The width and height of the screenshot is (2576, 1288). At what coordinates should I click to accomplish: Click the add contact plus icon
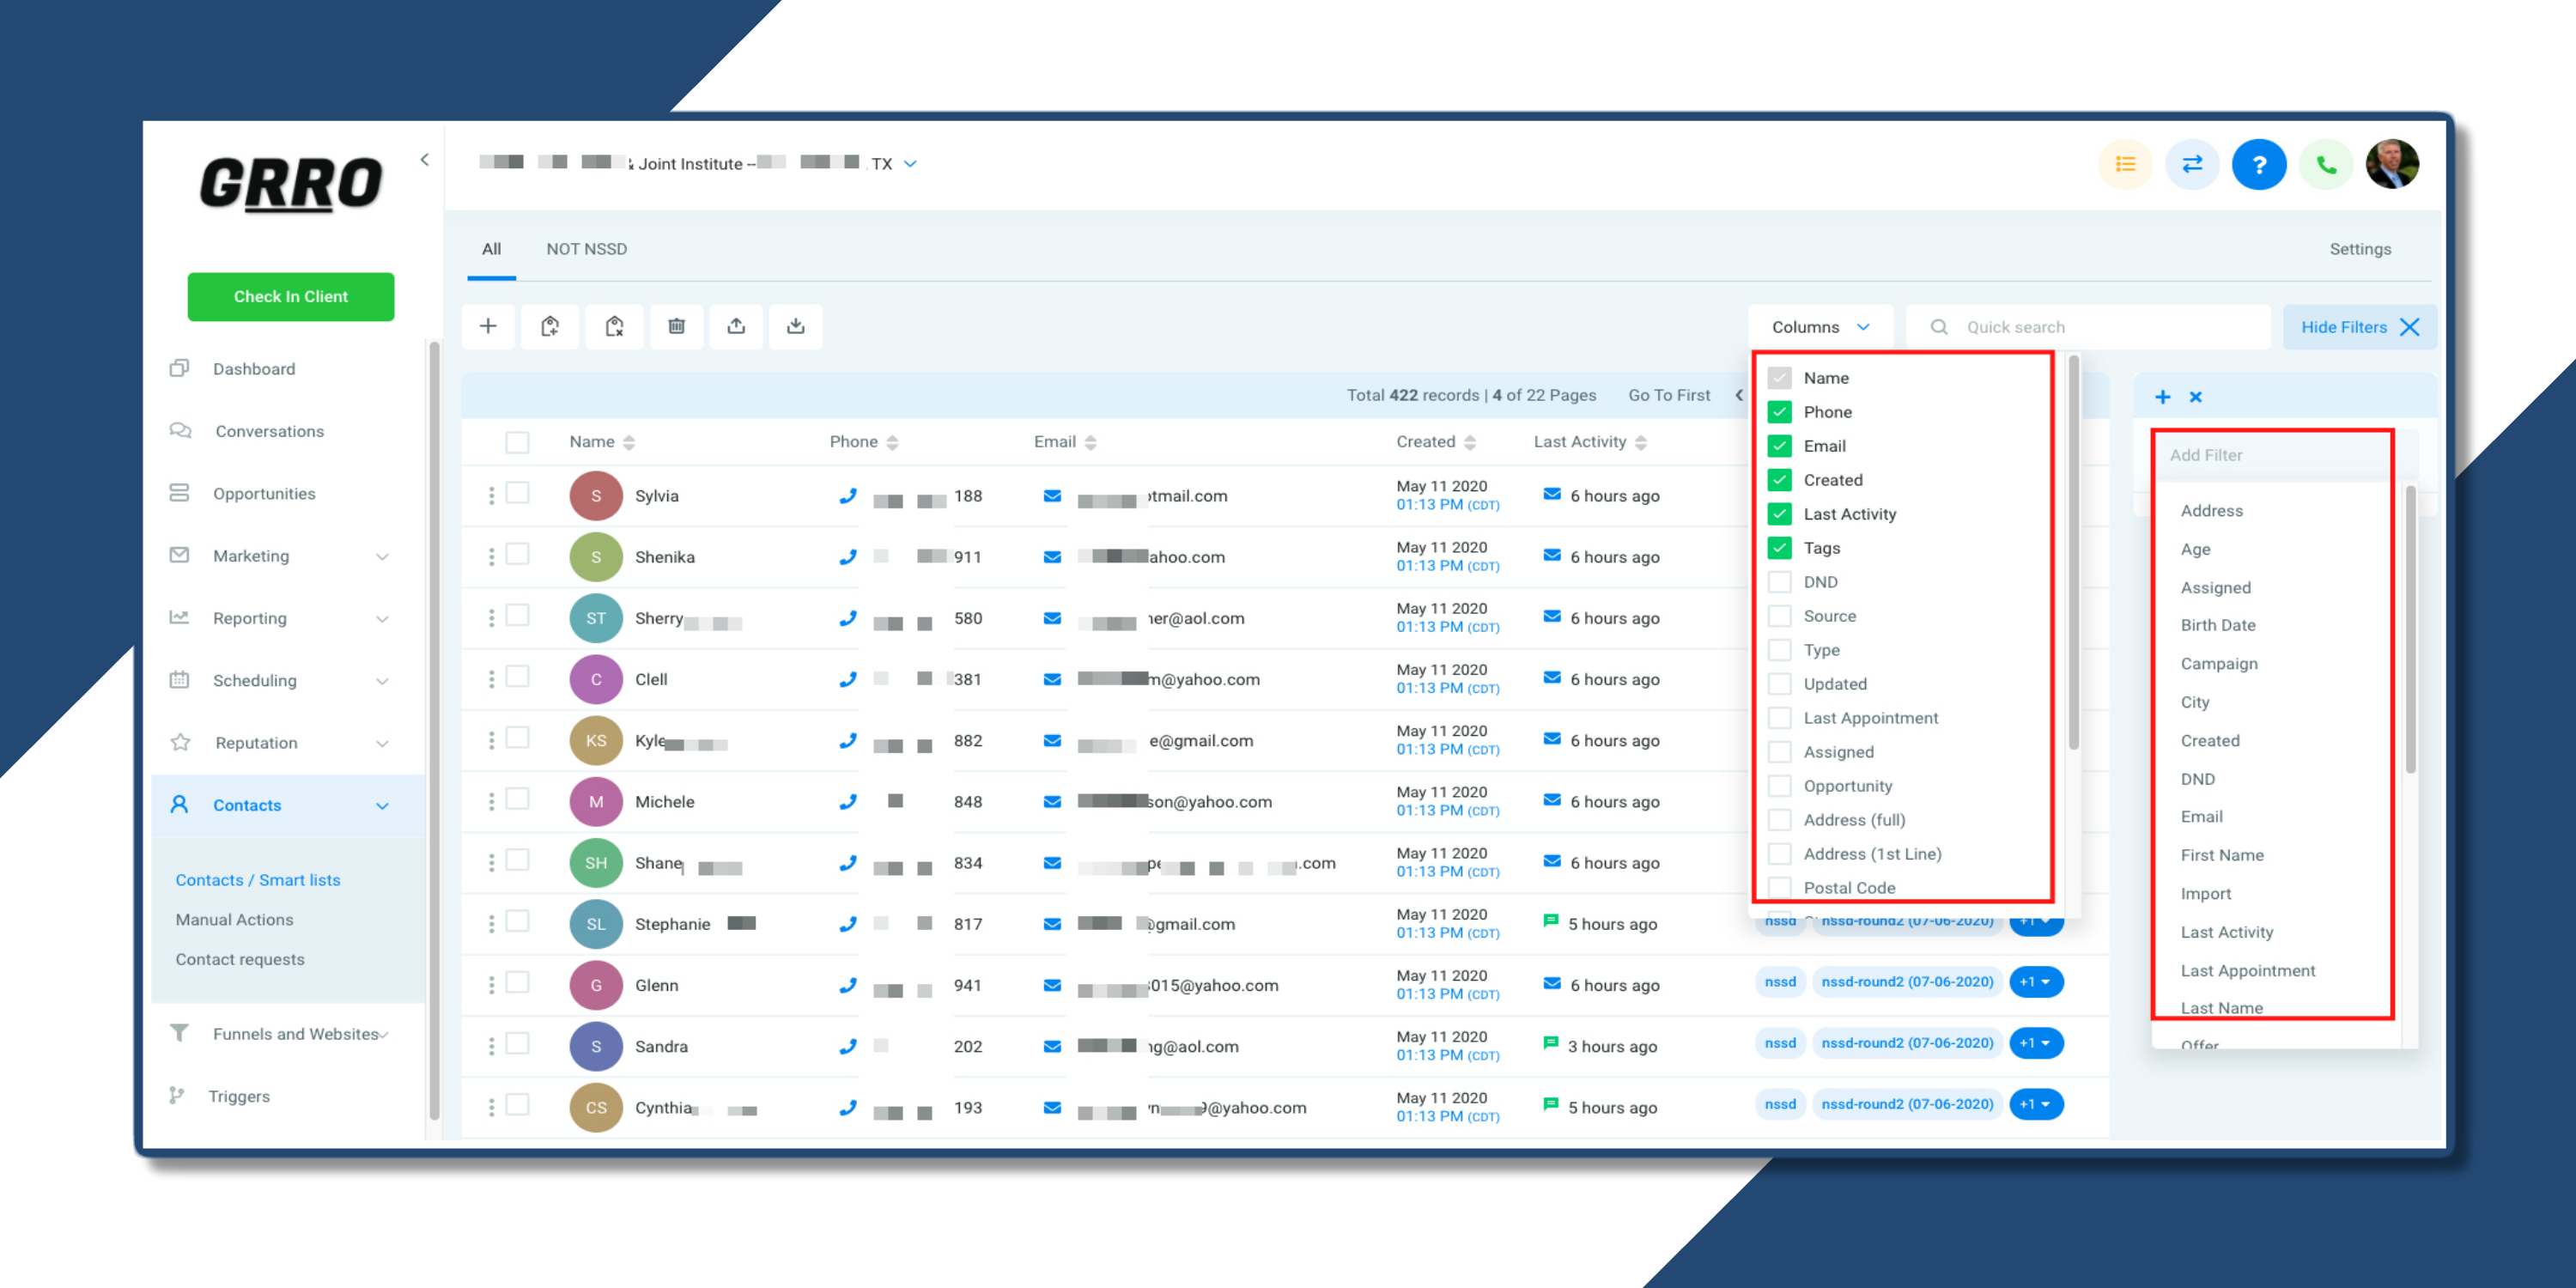(x=488, y=326)
